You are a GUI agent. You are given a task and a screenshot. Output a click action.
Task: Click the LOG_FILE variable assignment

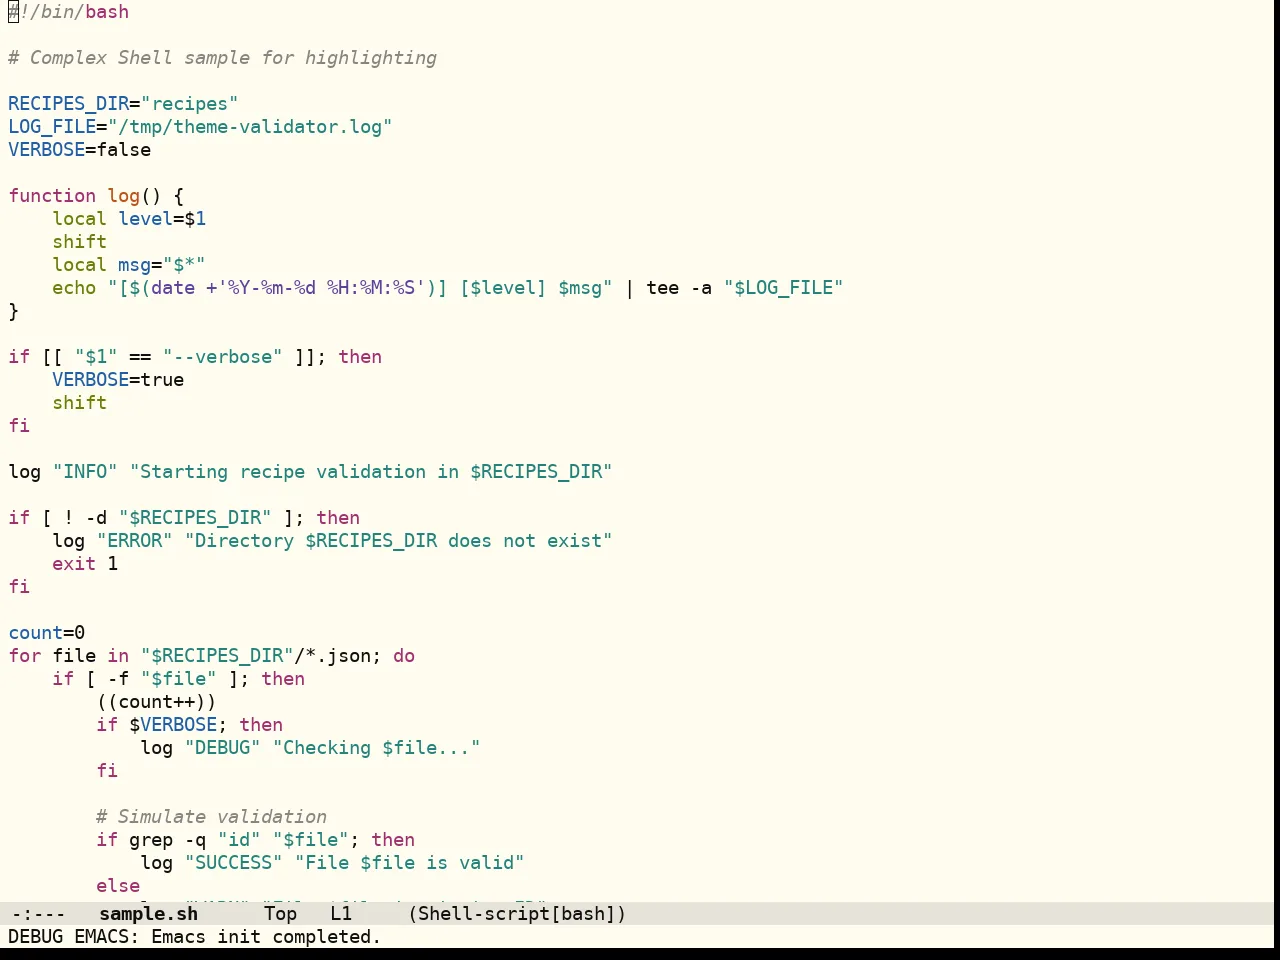point(200,127)
